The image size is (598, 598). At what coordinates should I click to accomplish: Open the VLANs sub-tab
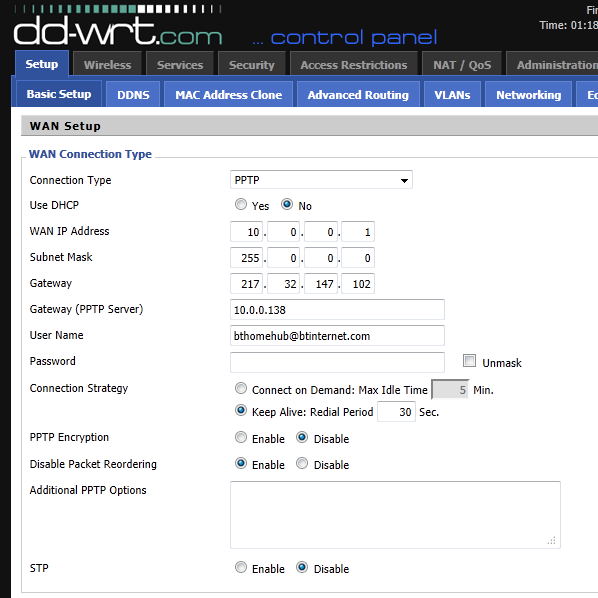452,95
